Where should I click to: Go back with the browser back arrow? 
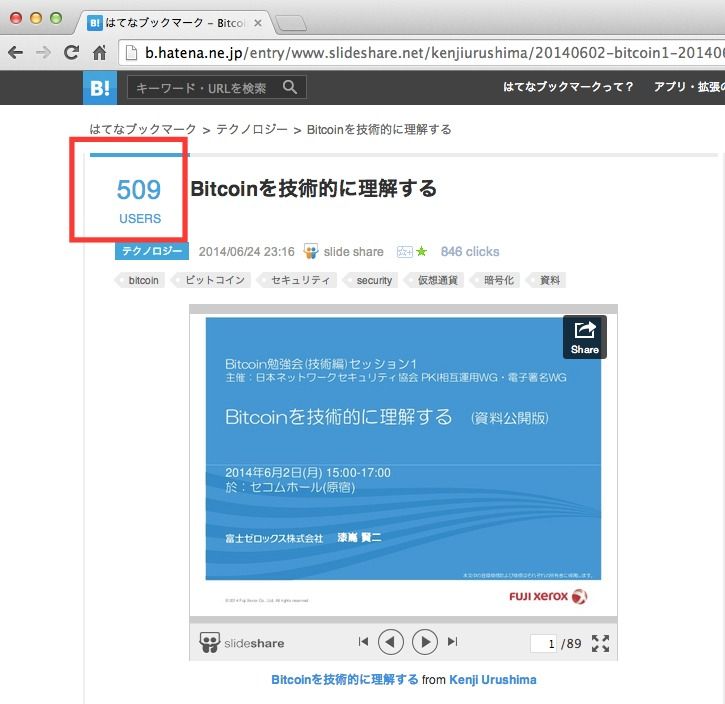point(15,53)
